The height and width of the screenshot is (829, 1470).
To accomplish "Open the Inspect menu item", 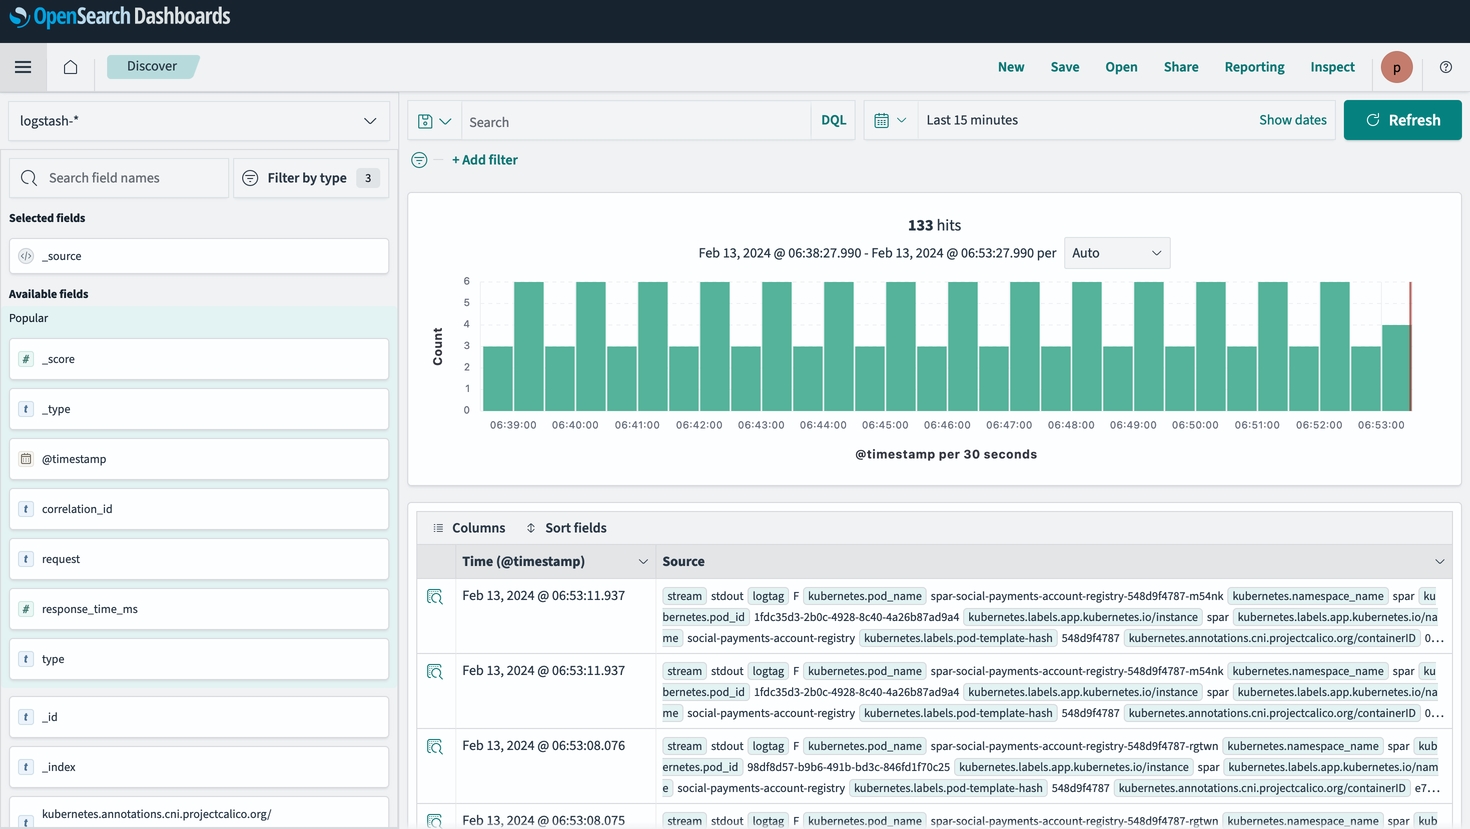I will click(x=1332, y=67).
